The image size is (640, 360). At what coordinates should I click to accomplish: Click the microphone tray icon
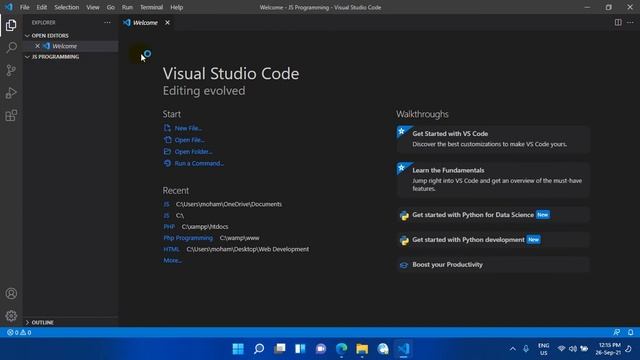pyautogui.click(x=526, y=349)
